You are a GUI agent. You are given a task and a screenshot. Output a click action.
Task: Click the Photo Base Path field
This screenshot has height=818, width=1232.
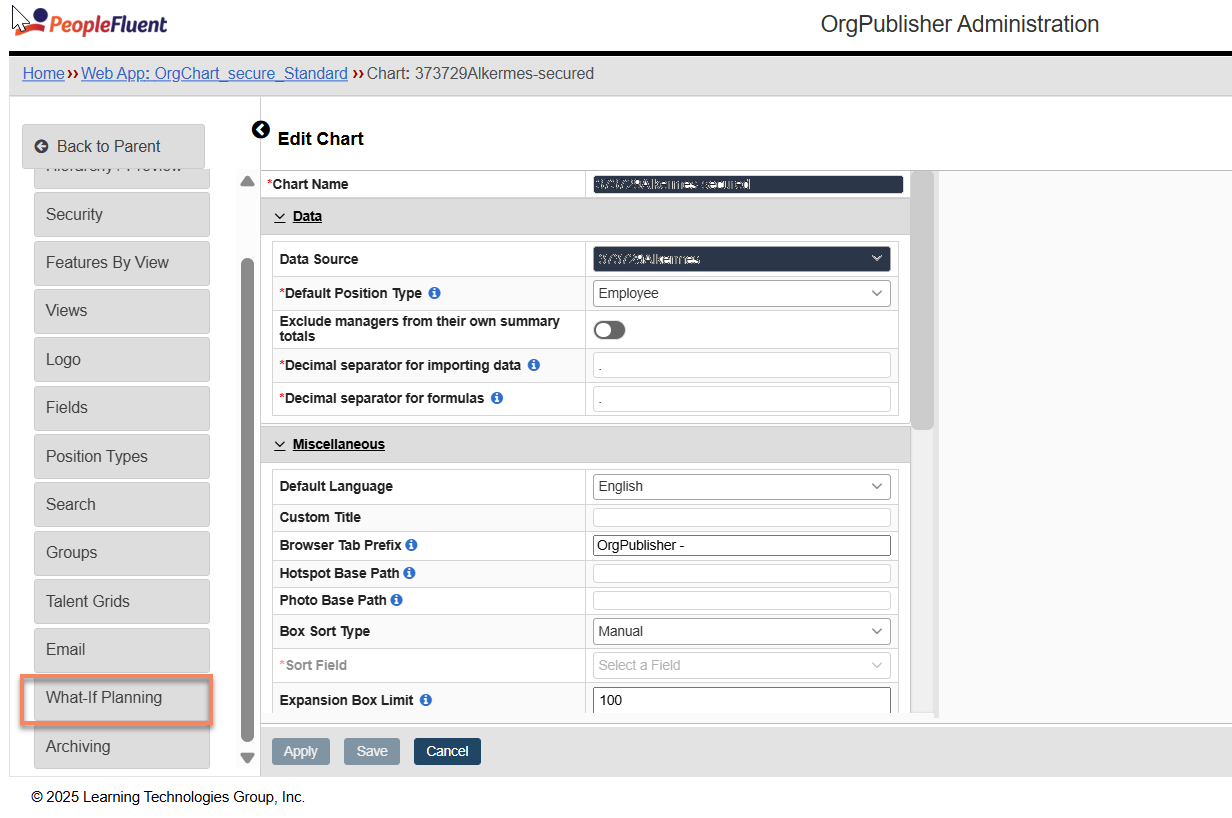[742, 600]
